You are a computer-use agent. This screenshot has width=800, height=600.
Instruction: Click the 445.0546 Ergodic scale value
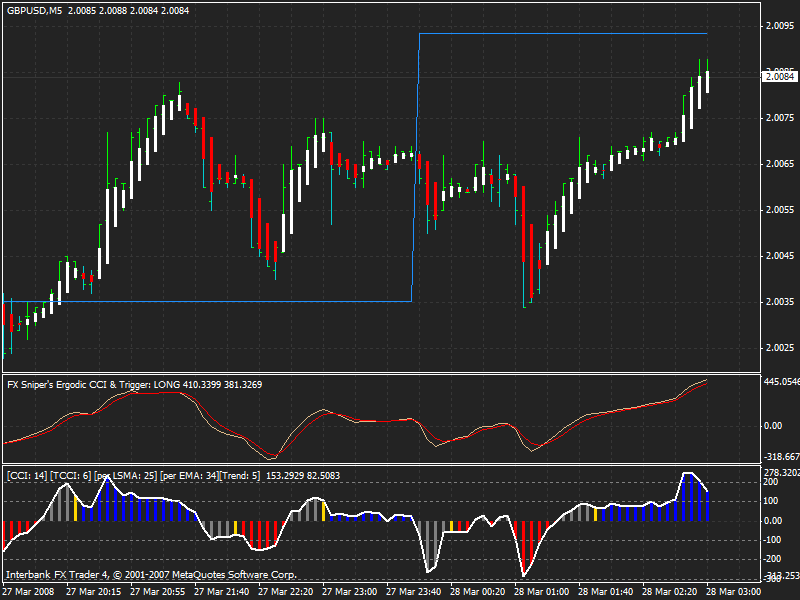pyautogui.click(x=781, y=382)
